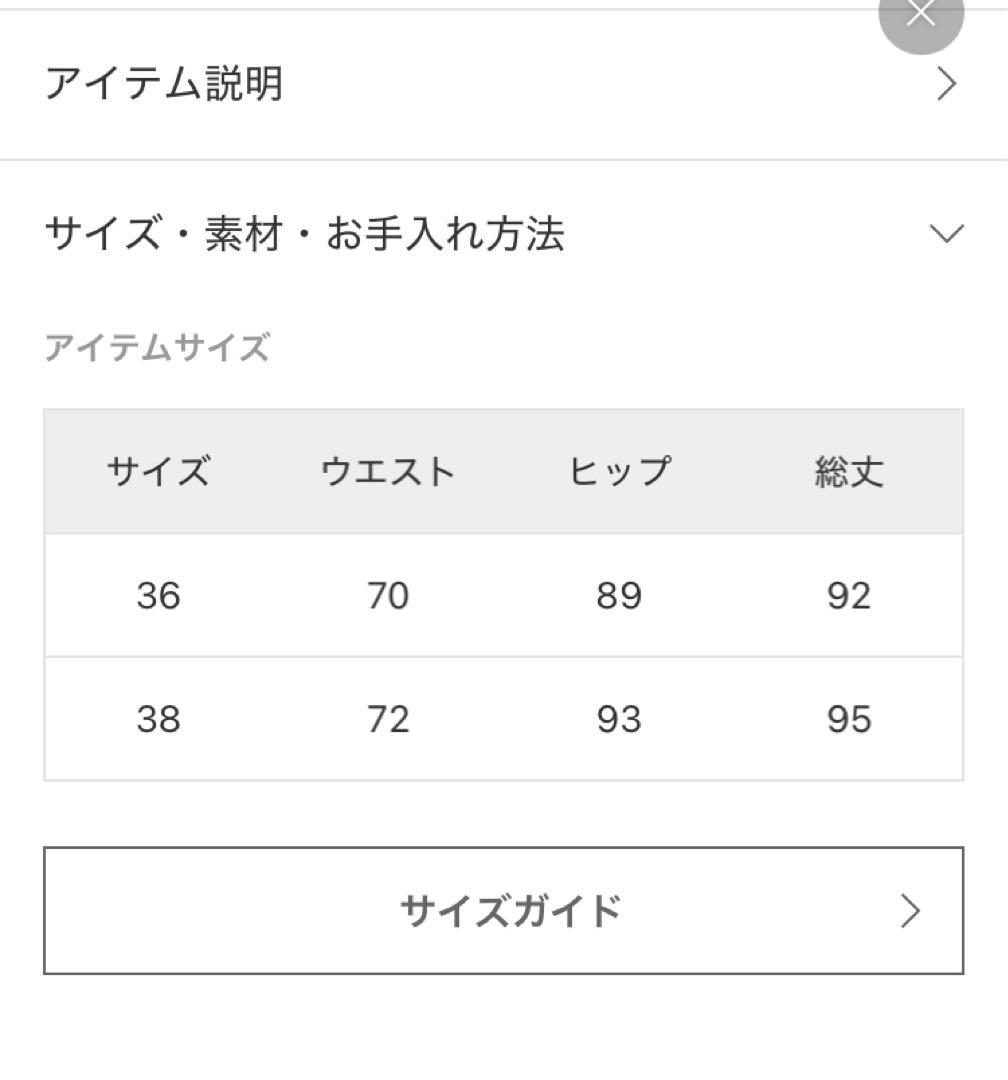The height and width of the screenshot is (1080, 1008).
Task: Click the down chevron beside サイズ・素材・お手入れ方法
Action: [947, 233]
